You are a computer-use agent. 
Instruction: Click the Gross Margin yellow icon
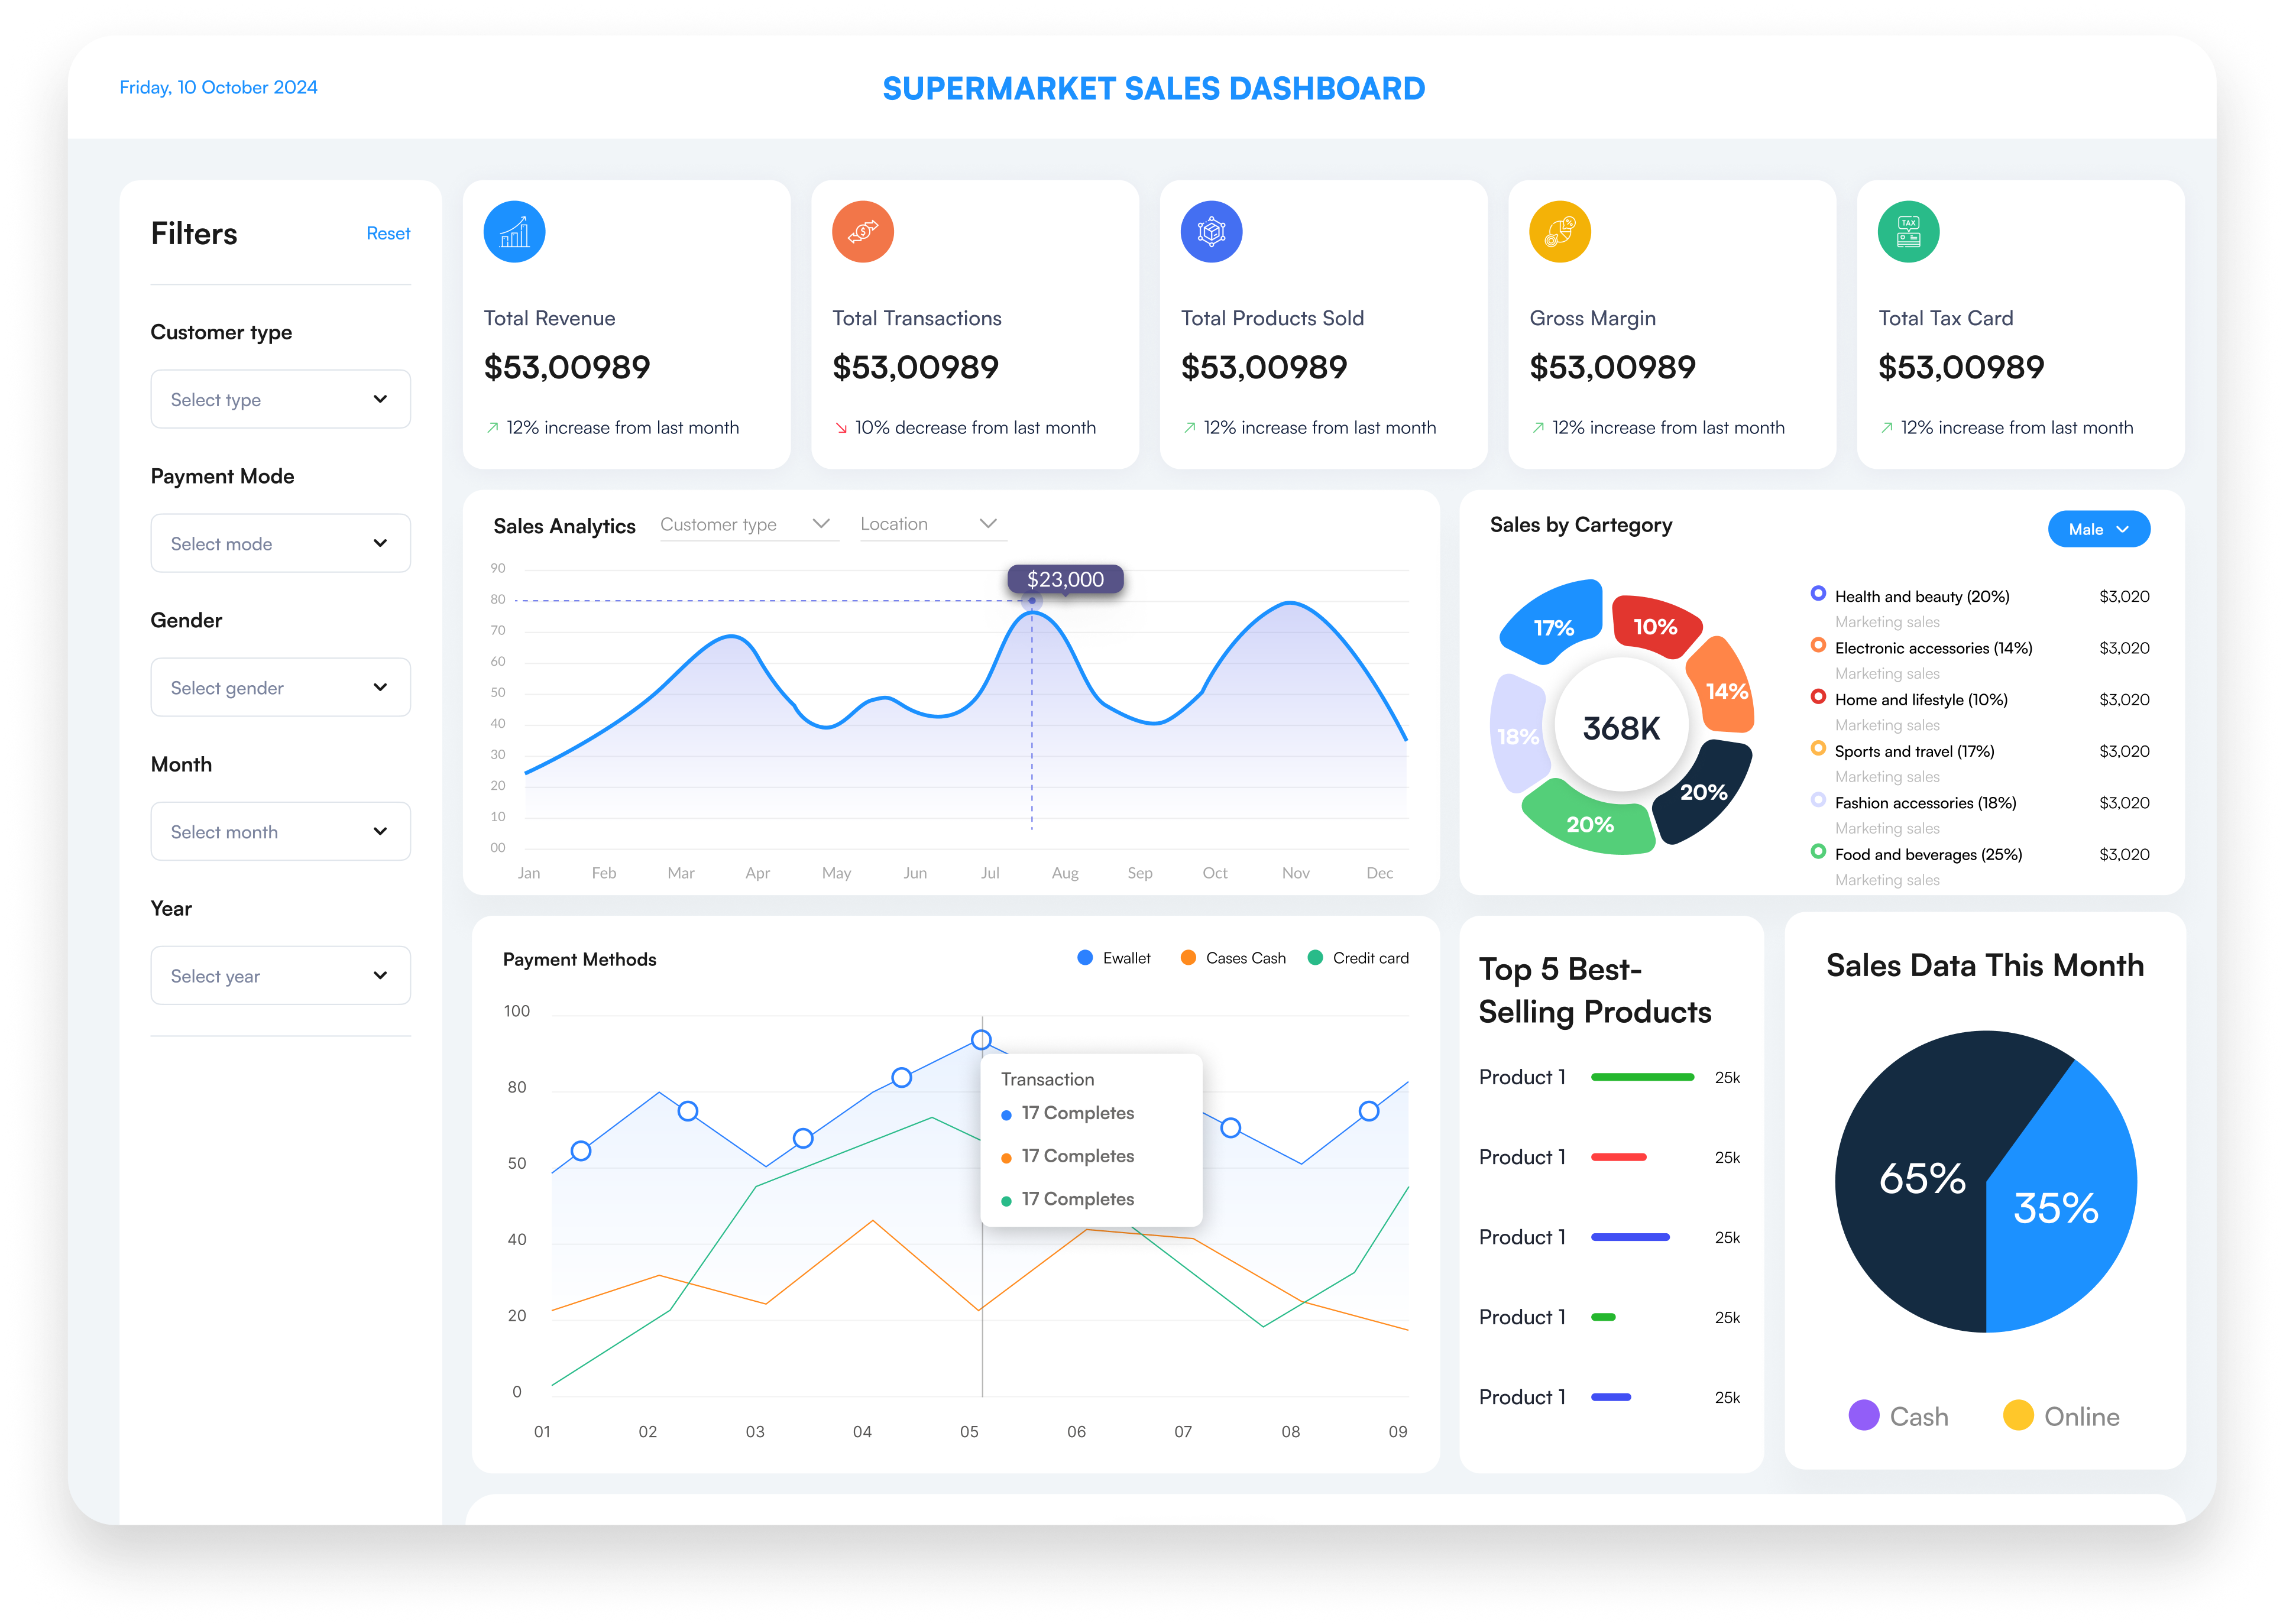pyautogui.click(x=1559, y=232)
